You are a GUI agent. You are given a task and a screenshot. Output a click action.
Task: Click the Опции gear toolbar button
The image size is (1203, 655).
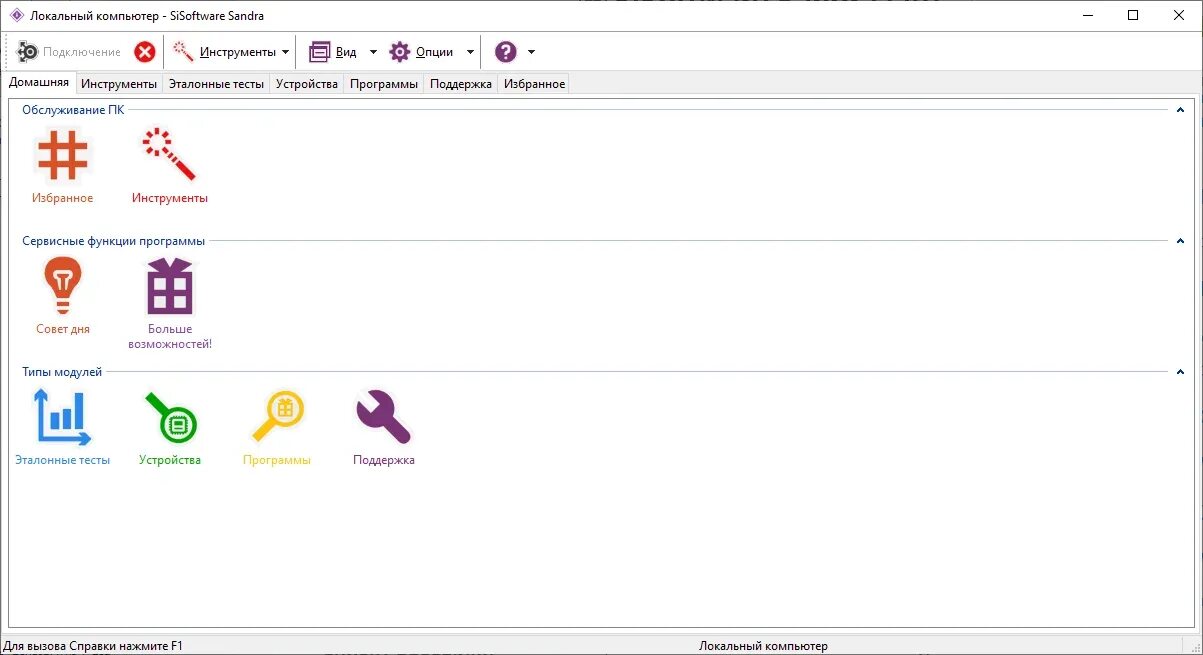coord(421,52)
